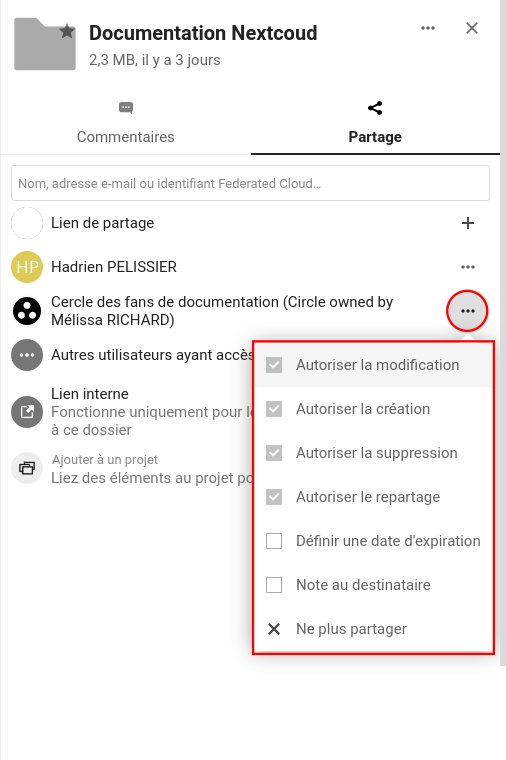Click the Lien interne external link icon
Screen dimensions: 506x760
pos(27,412)
